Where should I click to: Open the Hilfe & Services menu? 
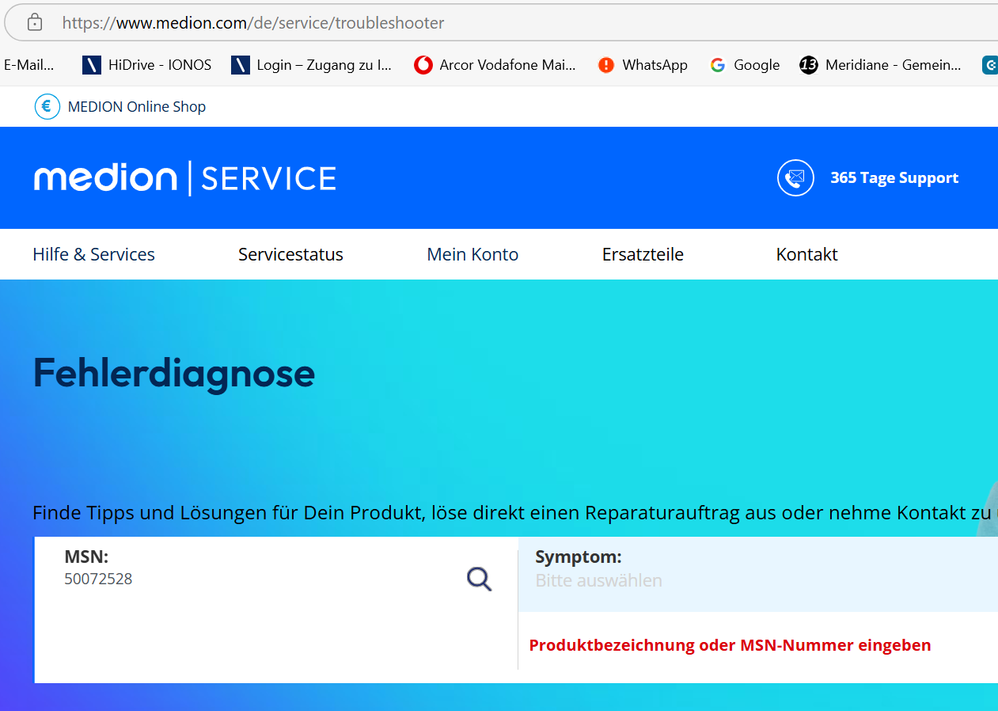[x=94, y=254]
